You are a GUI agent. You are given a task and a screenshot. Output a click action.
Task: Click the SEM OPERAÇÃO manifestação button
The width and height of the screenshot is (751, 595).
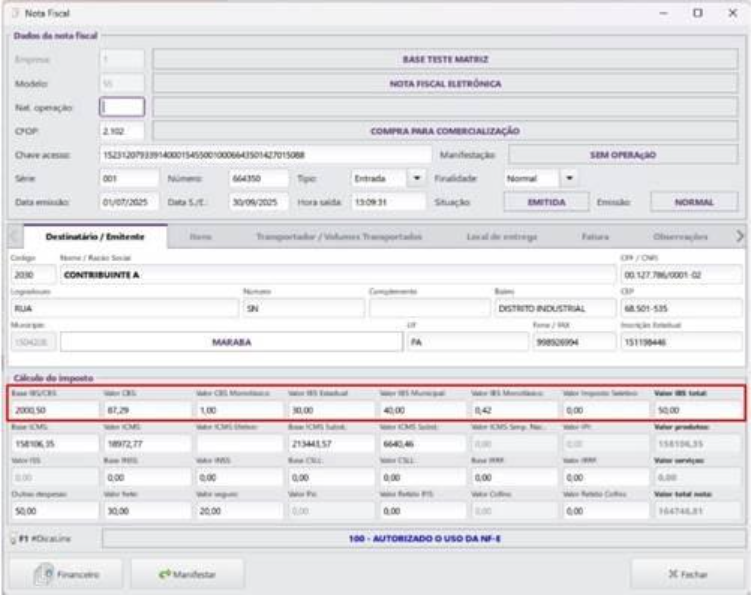(x=623, y=155)
